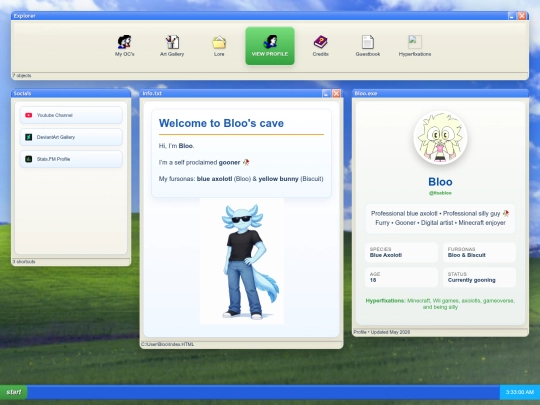Click the taskbar clock showing 3:33:00 AM
The width and height of the screenshot is (540, 405).
click(x=520, y=392)
